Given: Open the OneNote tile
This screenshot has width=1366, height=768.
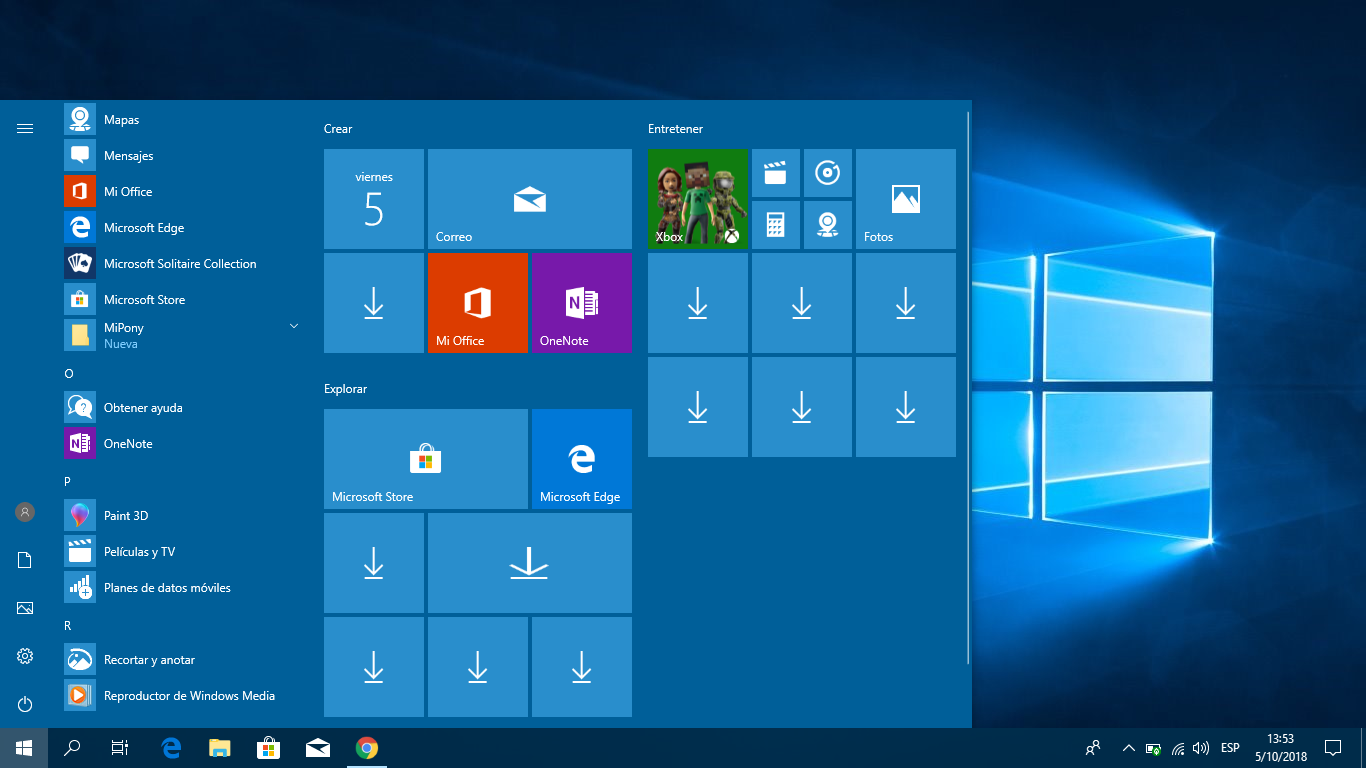Looking at the screenshot, I should (582, 303).
